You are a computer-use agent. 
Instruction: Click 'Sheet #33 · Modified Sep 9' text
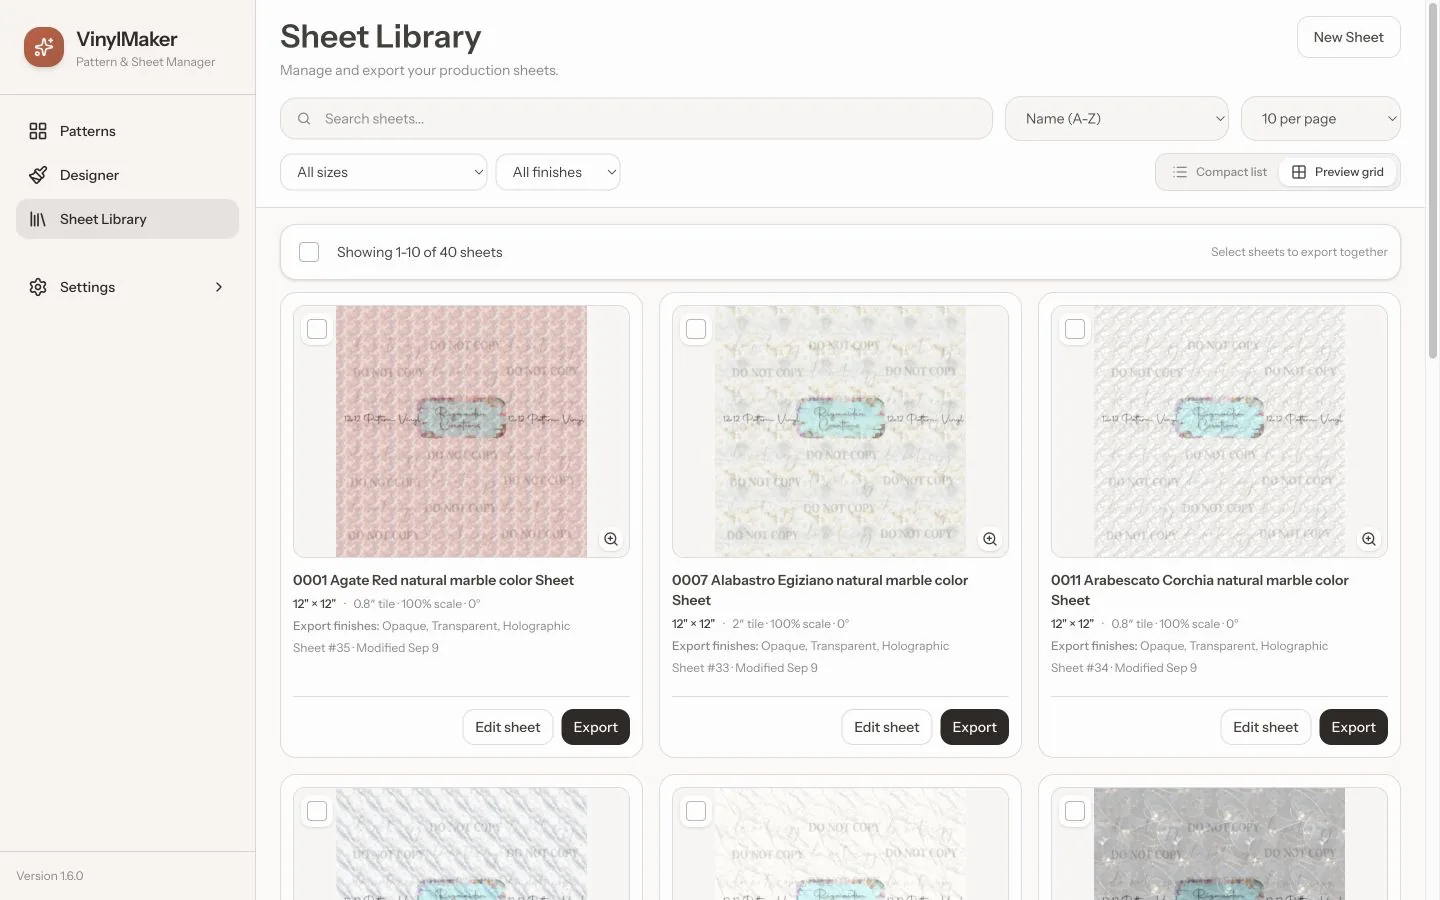(745, 668)
